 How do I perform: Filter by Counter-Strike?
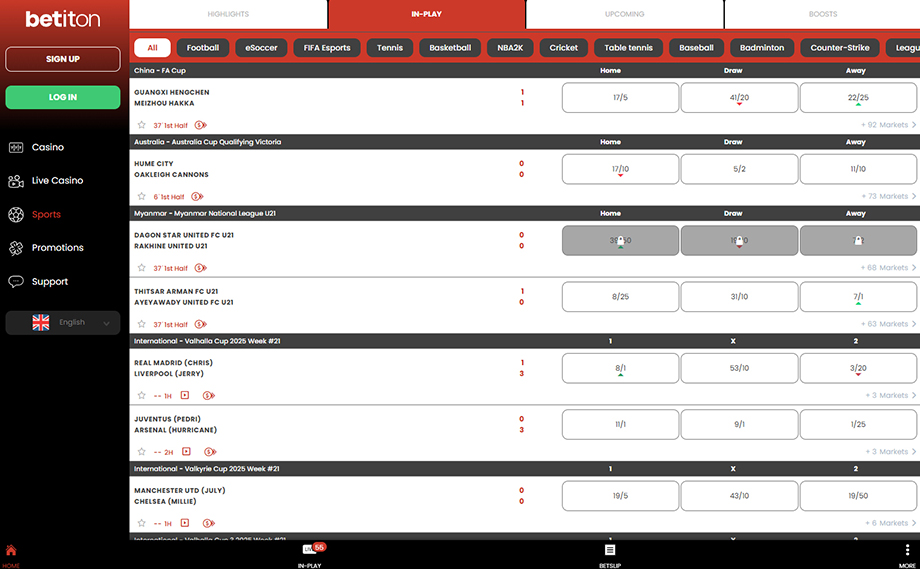coord(840,48)
